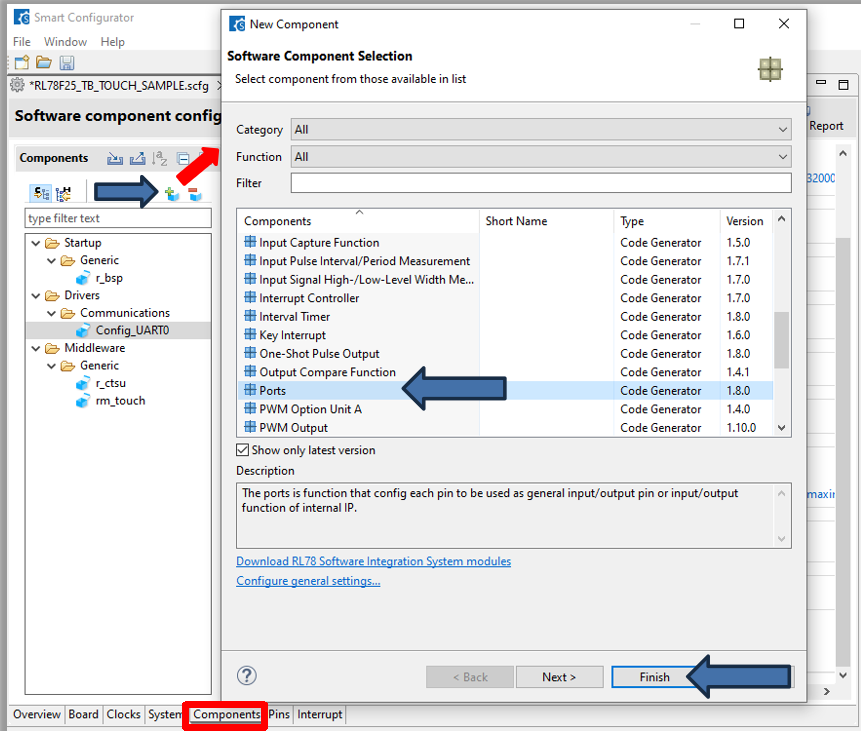Collapse the Drivers tree folder
Screen dimensions: 861x731
(x=36, y=295)
